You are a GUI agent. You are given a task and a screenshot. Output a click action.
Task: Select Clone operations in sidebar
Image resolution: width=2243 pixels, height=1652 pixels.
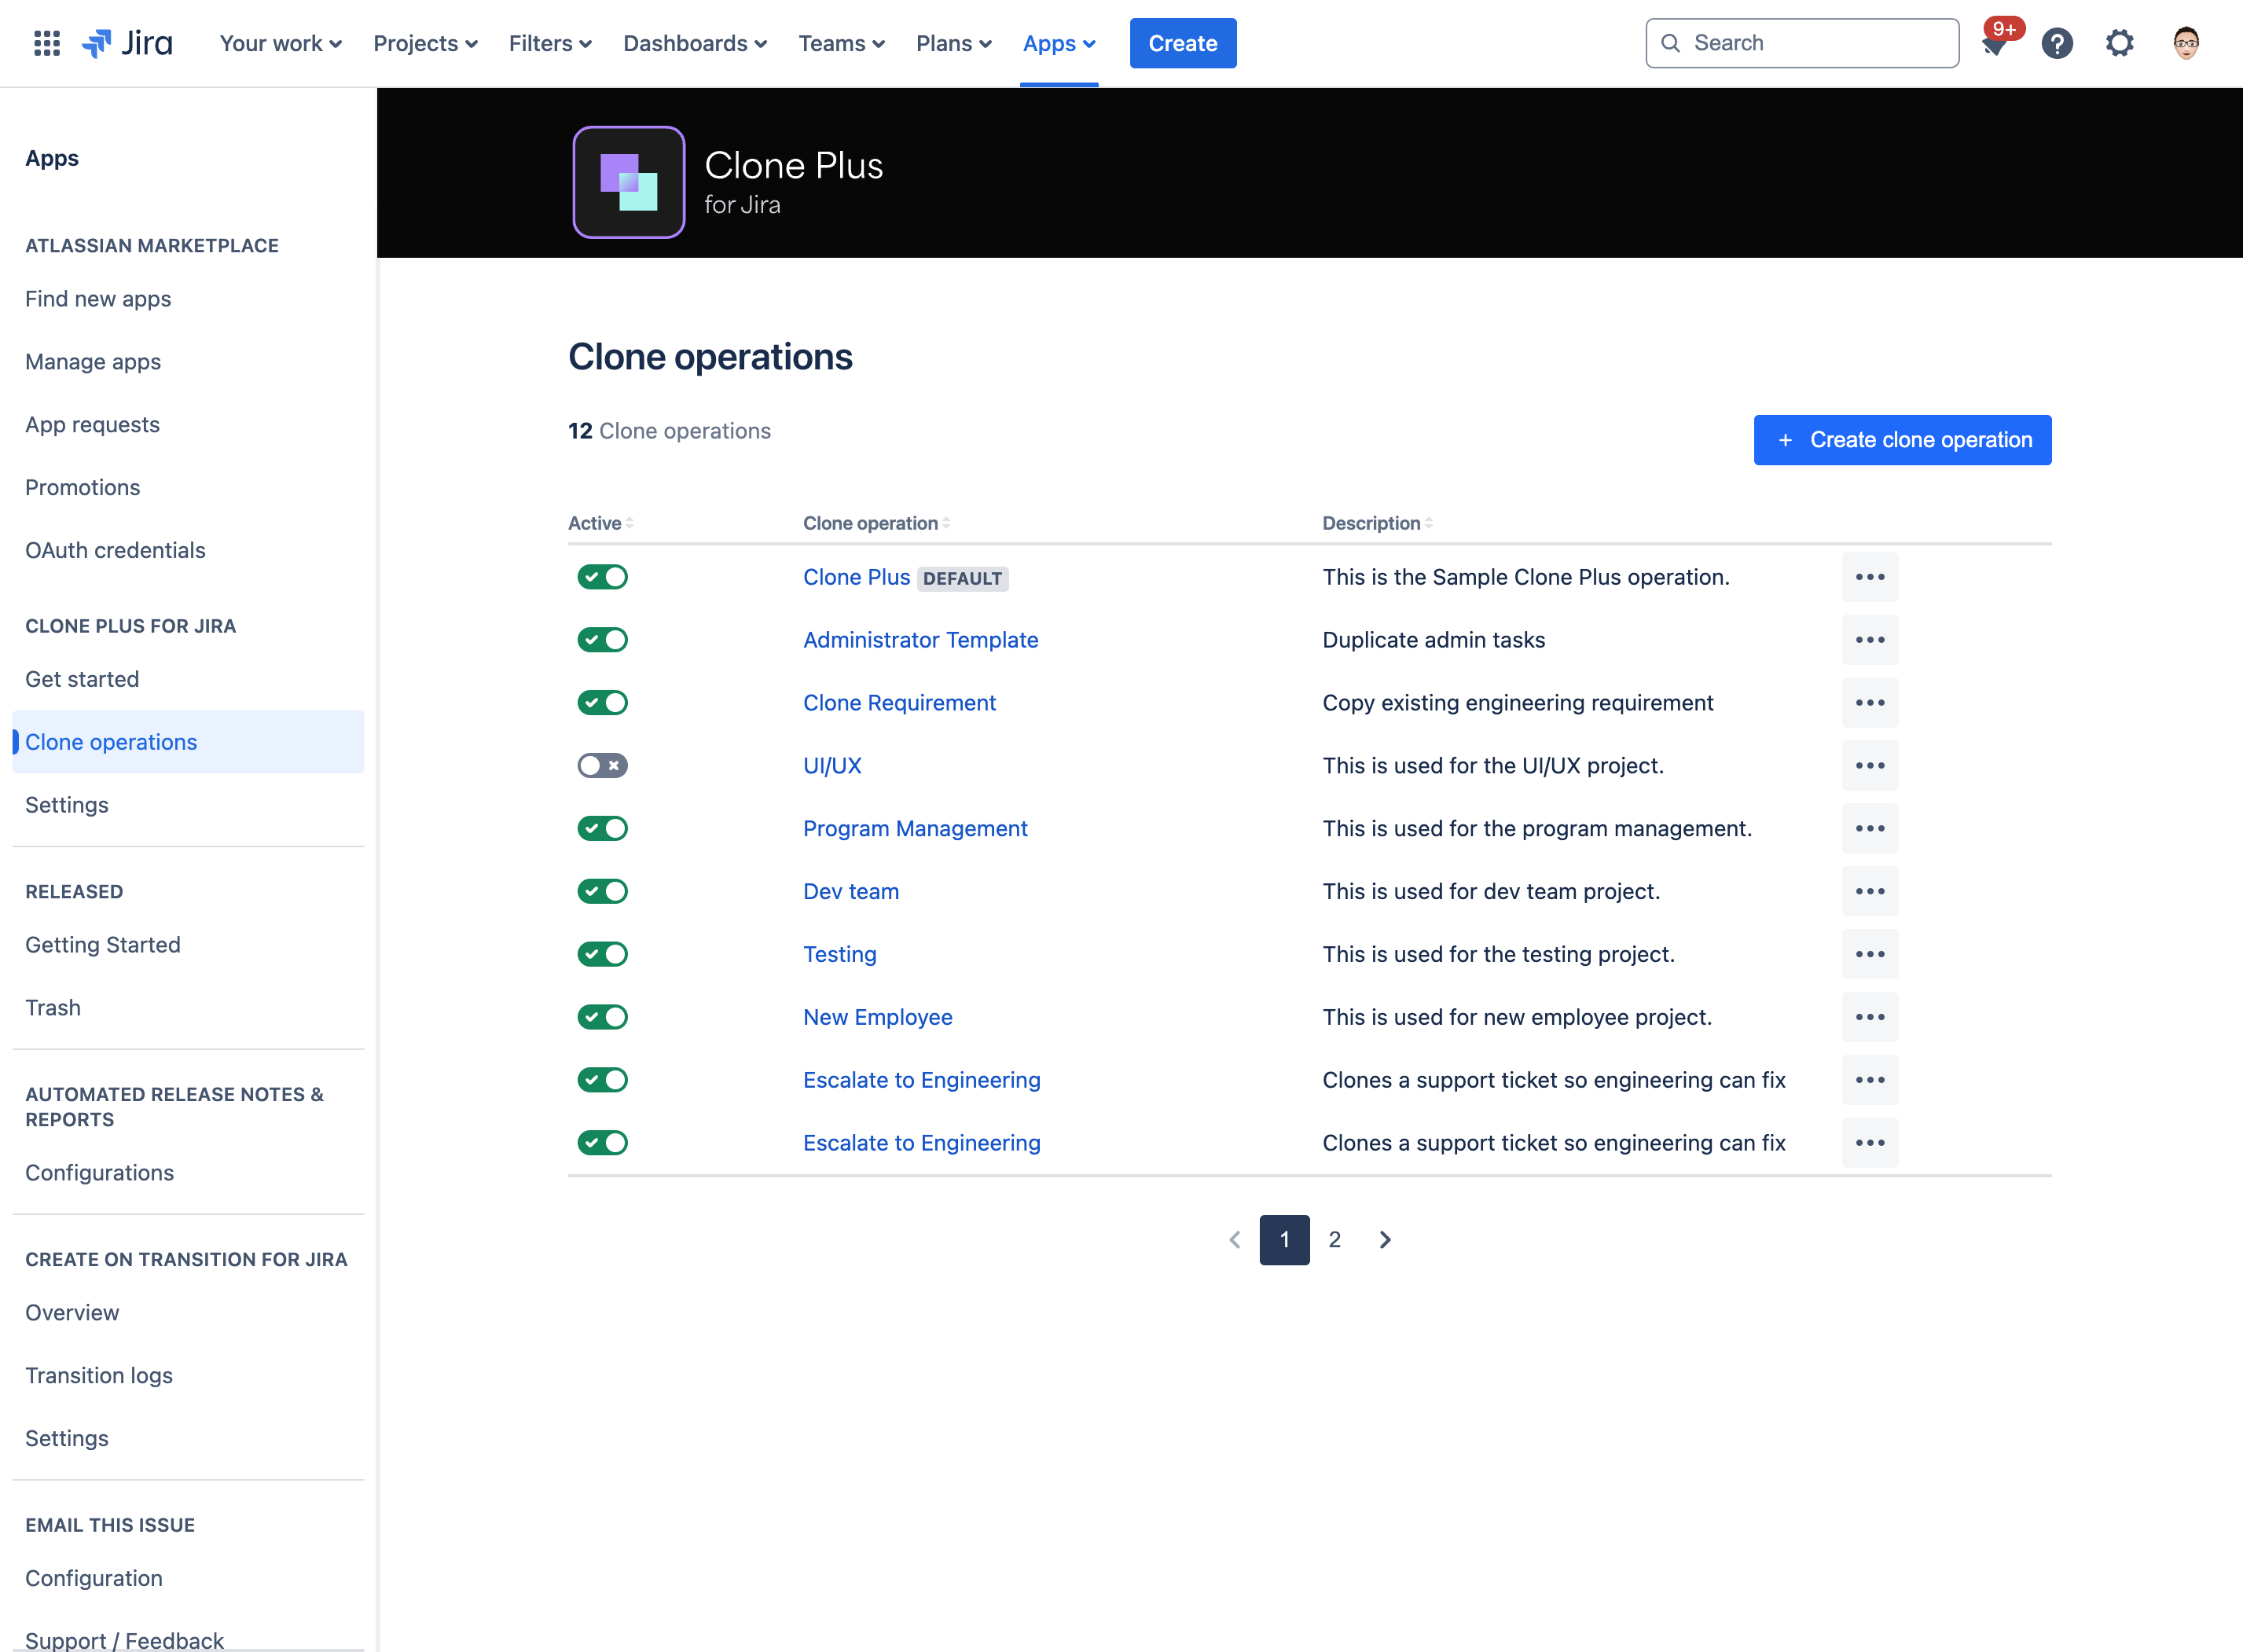(188, 742)
